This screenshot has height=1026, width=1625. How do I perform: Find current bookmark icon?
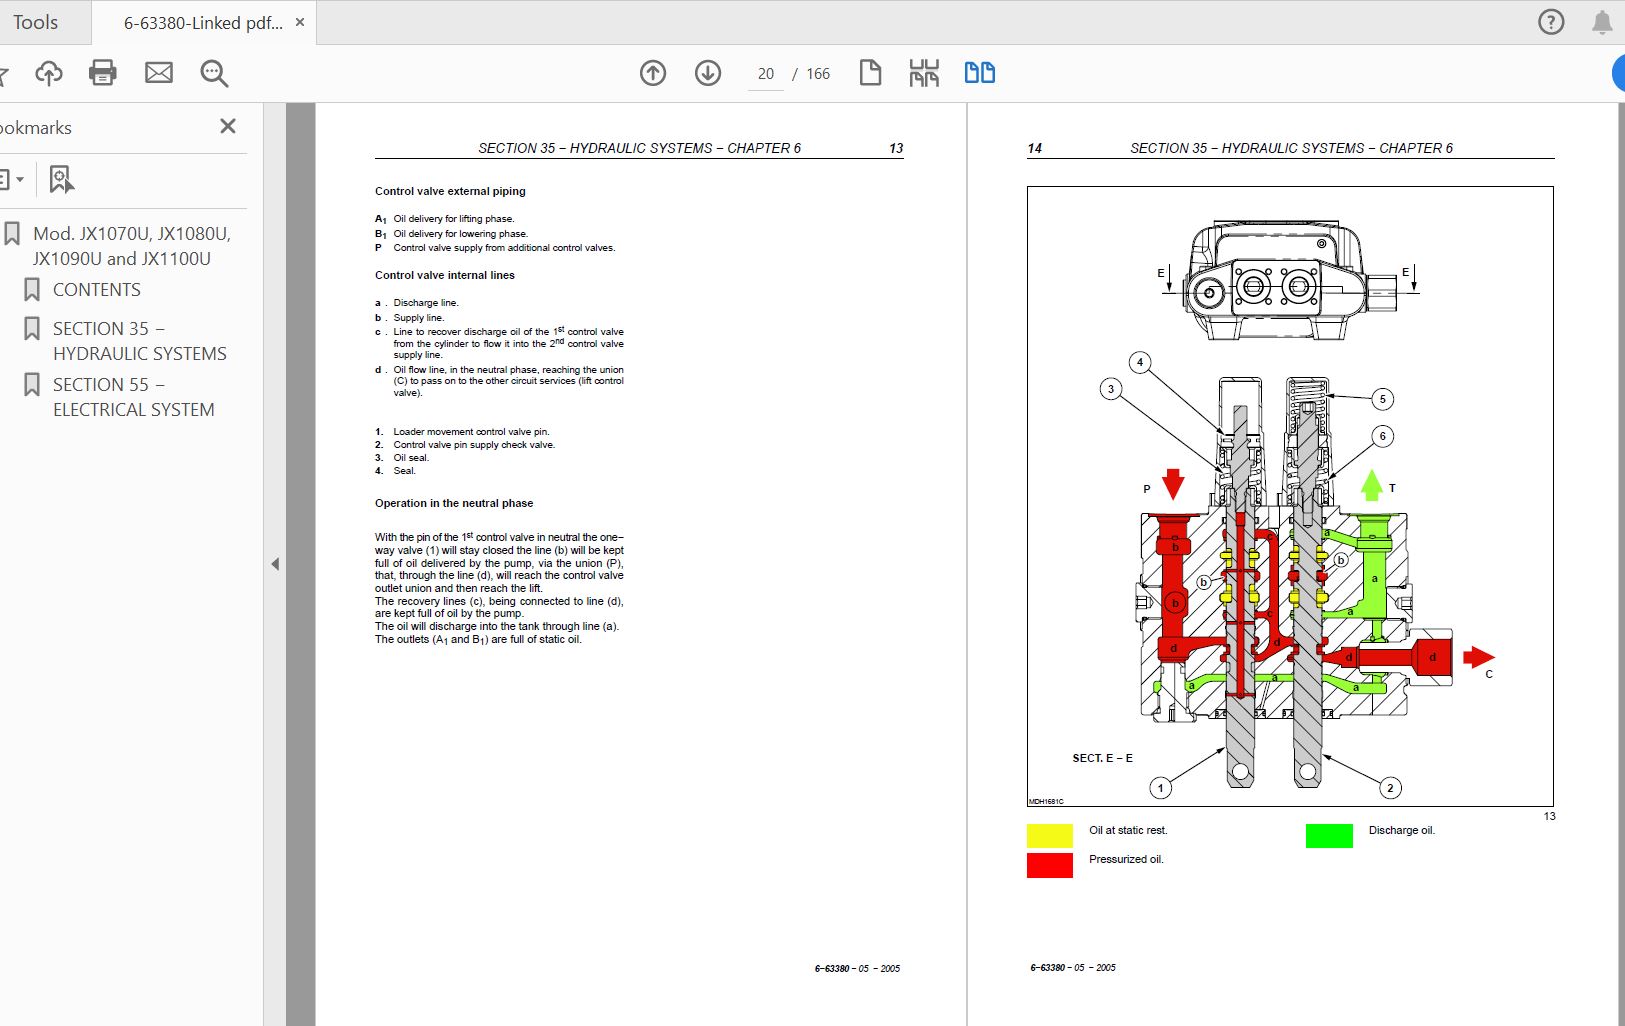coord(61,180)
